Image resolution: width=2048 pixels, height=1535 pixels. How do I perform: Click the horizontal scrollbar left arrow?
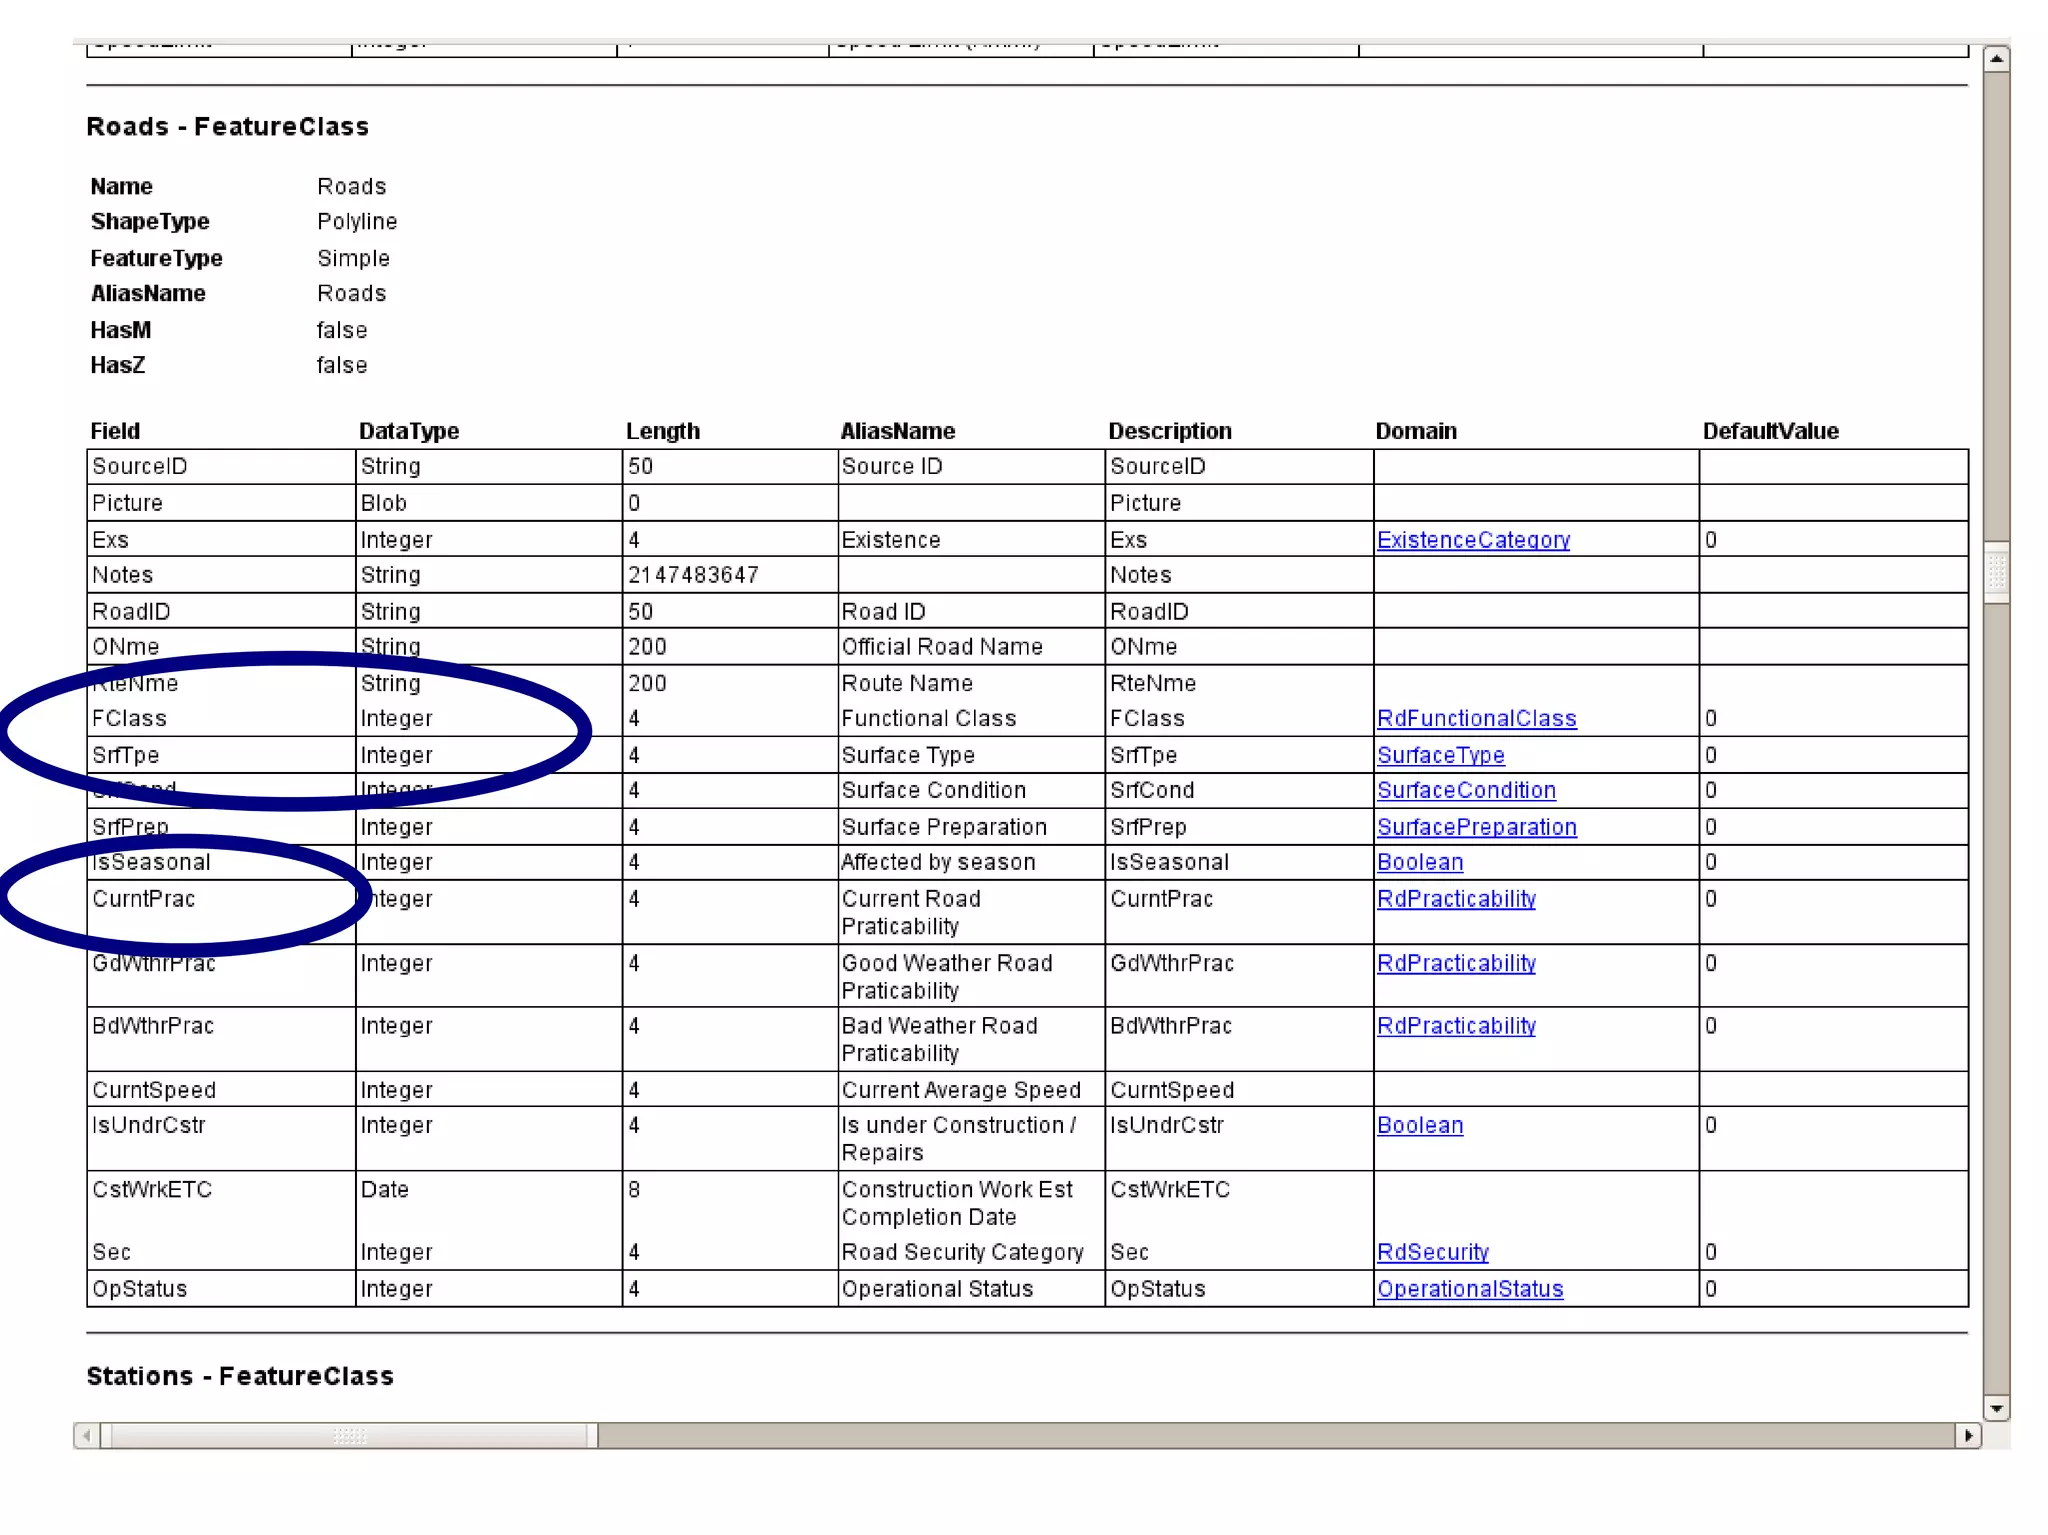(87, 1436)
